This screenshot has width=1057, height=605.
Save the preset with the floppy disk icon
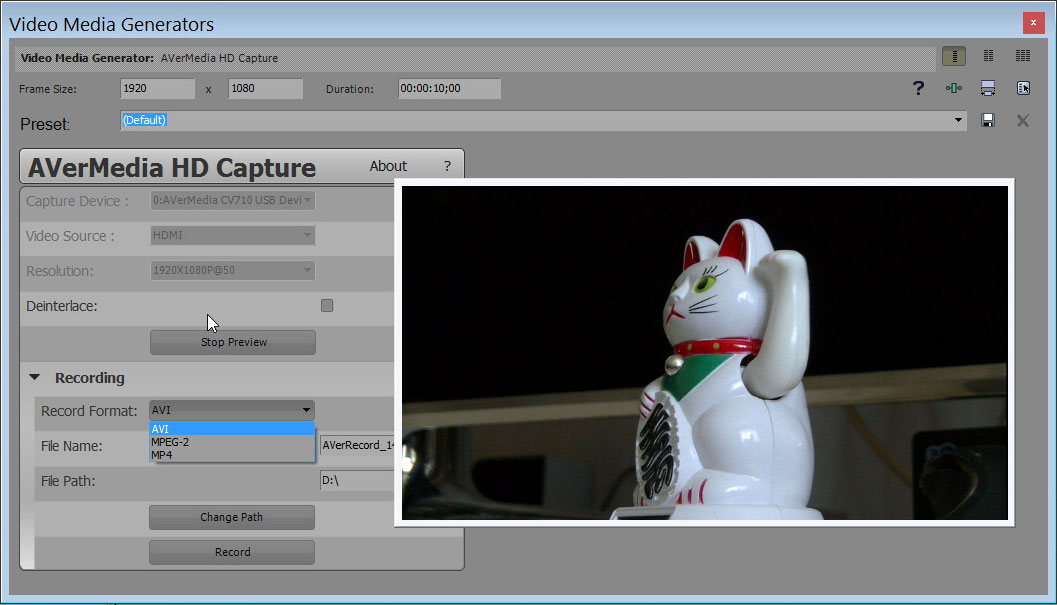[988, 120]
